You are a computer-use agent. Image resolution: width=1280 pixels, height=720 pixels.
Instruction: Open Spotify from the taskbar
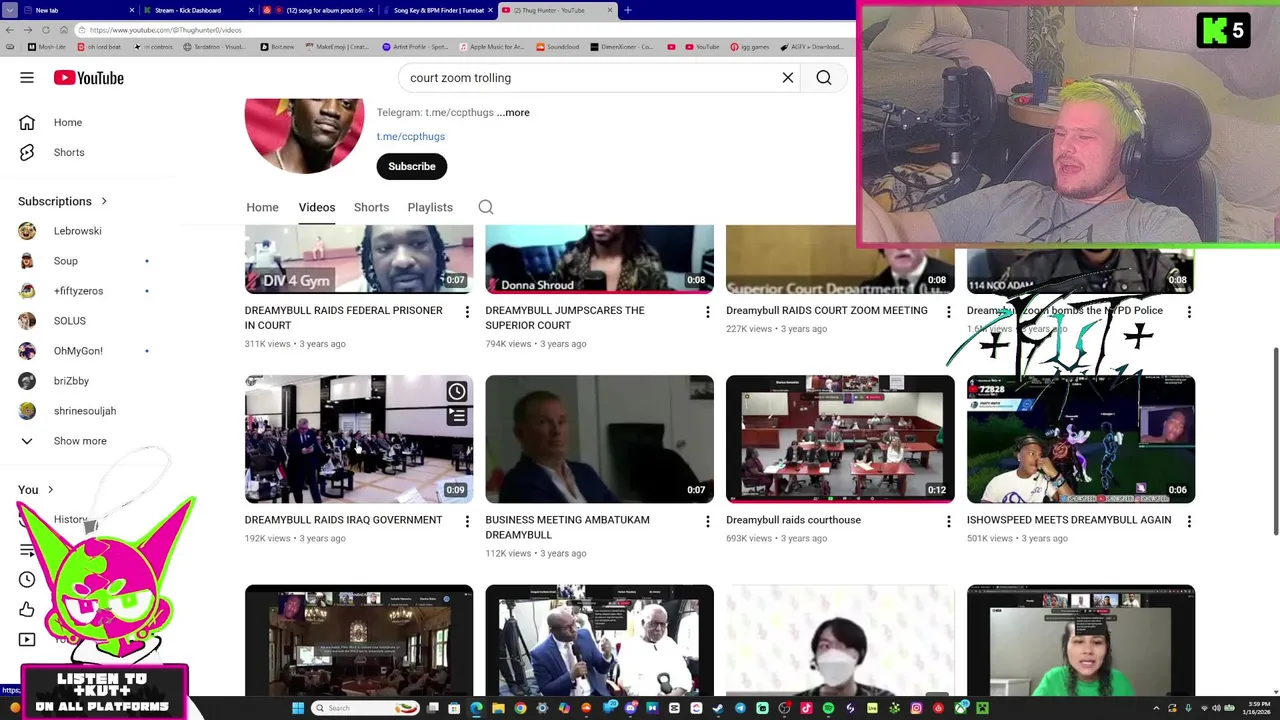click(828, 708)
